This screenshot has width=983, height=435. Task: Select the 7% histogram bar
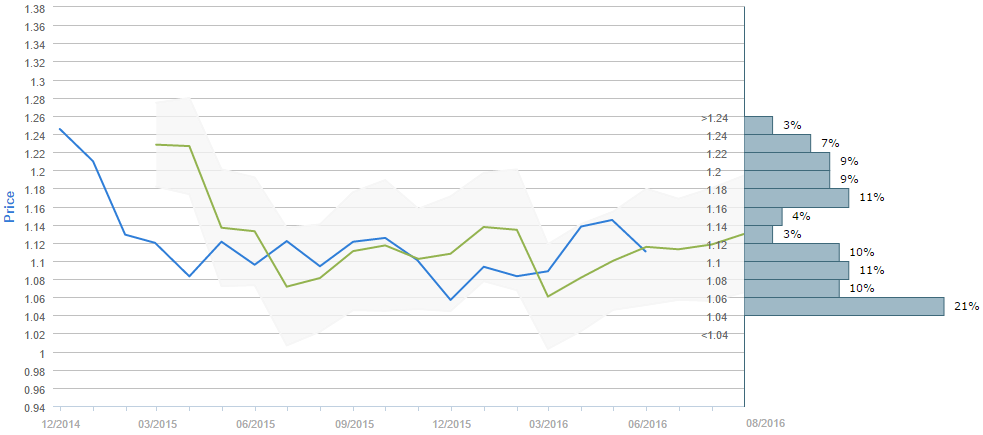tap(778, 143)
